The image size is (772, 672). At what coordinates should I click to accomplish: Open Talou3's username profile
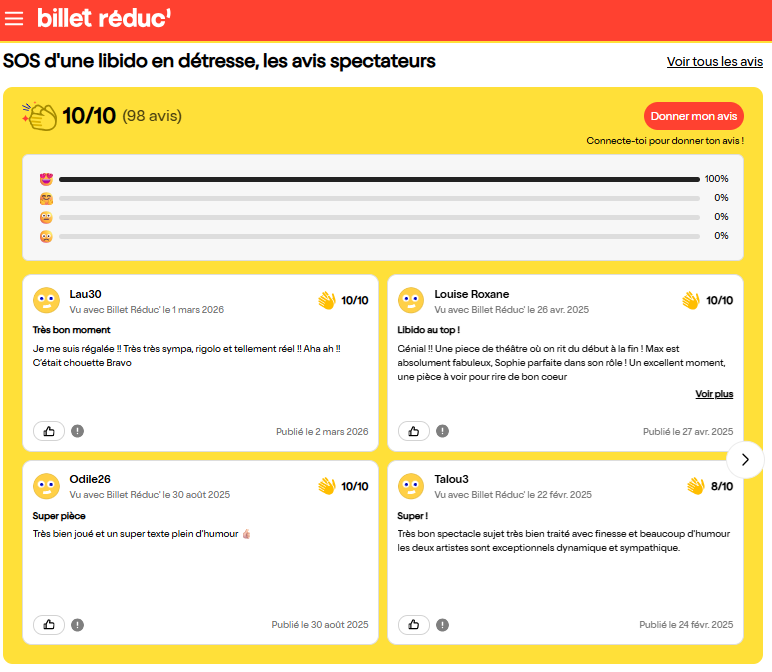pyautogui.click(x=451, y=479)
